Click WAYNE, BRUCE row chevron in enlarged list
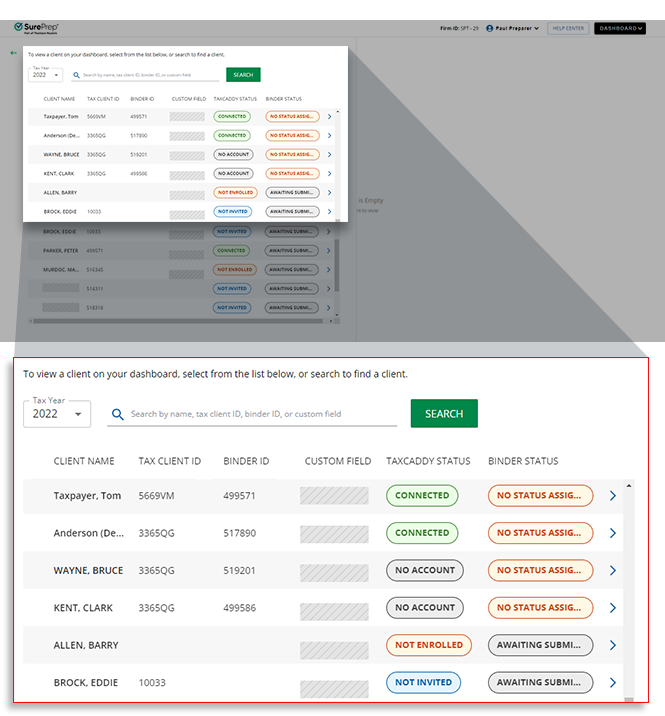This screenshot has width=665, height=716. click(612, 571)
